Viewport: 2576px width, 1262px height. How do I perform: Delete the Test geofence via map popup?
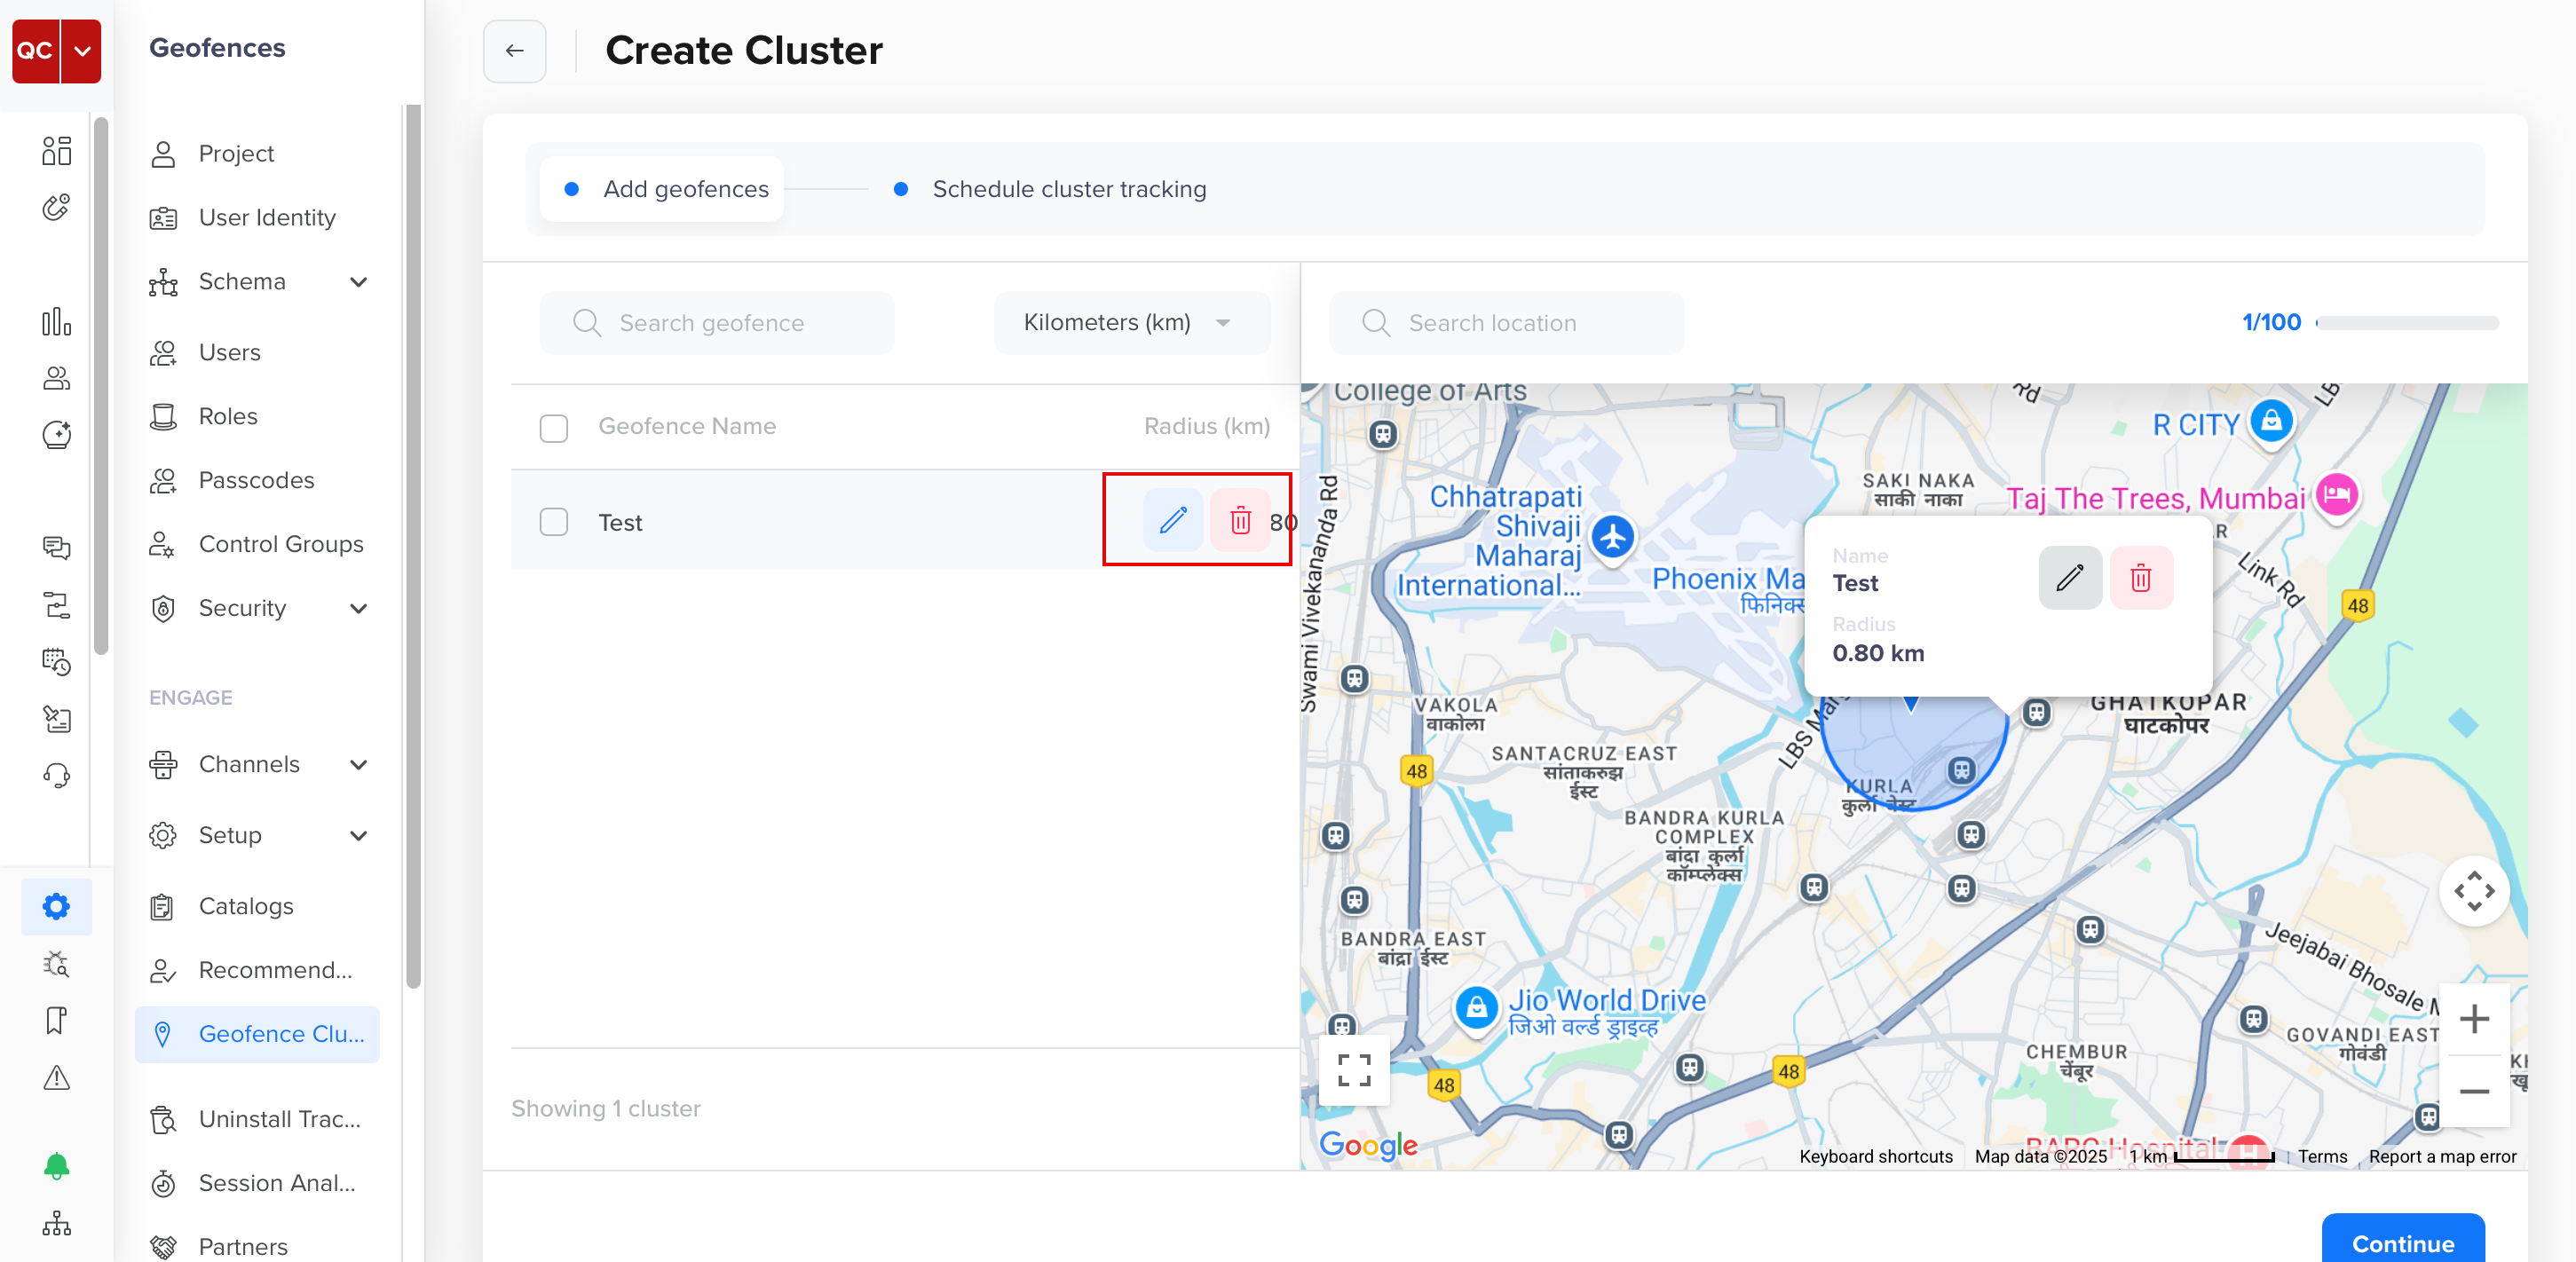point(2141,578)
